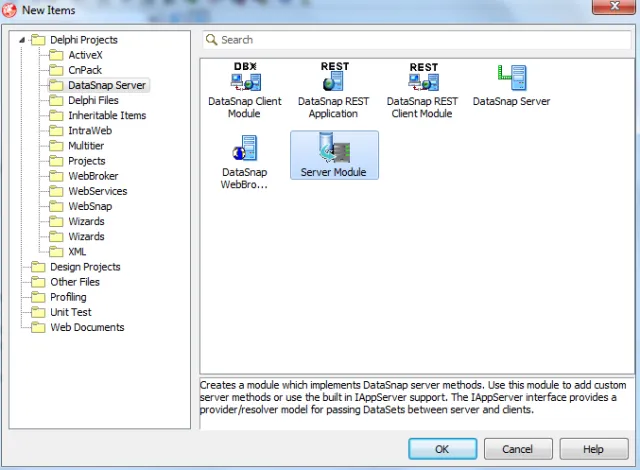The height and width of the screenshot is (470, 640).
Task: Select the Projects category
Action: 87,161
